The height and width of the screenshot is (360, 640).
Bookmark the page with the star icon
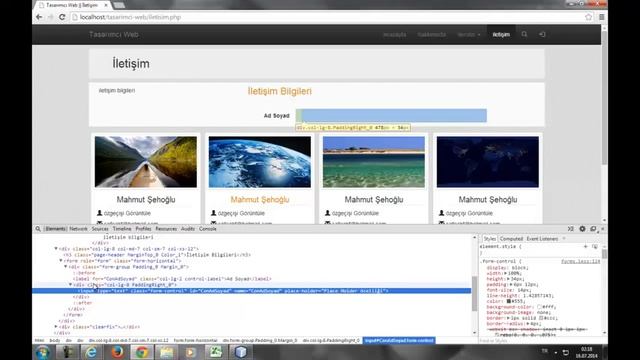tap(588, 17)
